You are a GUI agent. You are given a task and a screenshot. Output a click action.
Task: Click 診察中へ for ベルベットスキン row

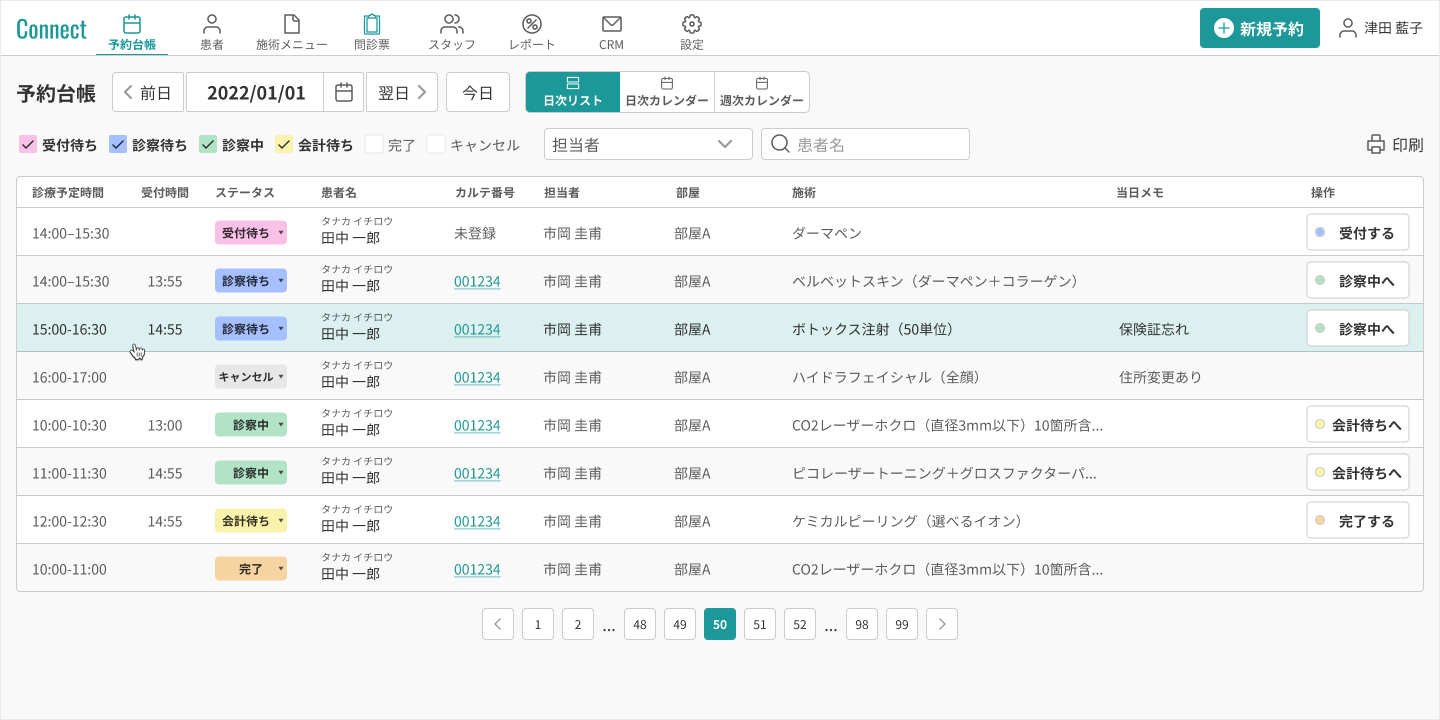tap(1358, 280)
